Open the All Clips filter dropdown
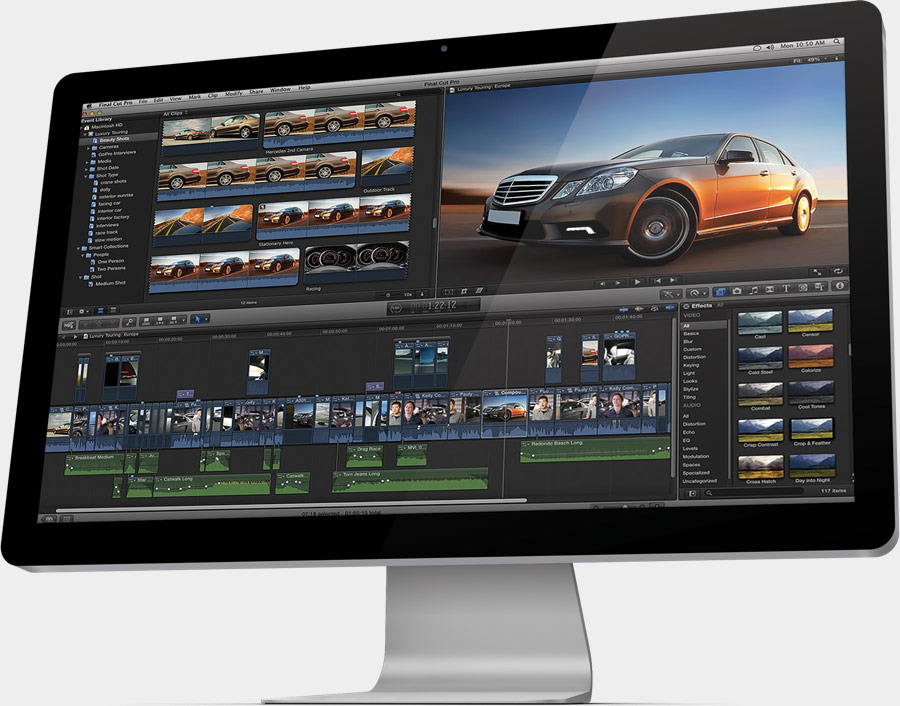Screen dimensions: 900x706 (172, 113)
